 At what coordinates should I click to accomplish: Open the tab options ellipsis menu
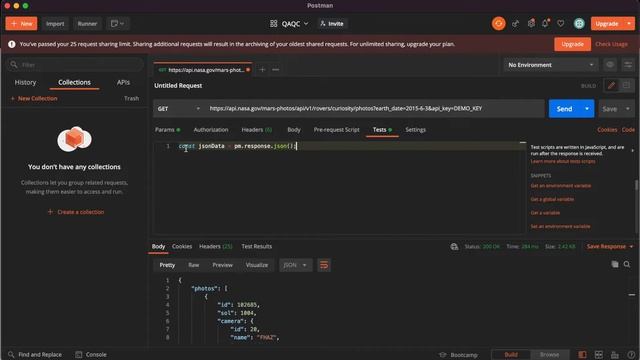276,70
